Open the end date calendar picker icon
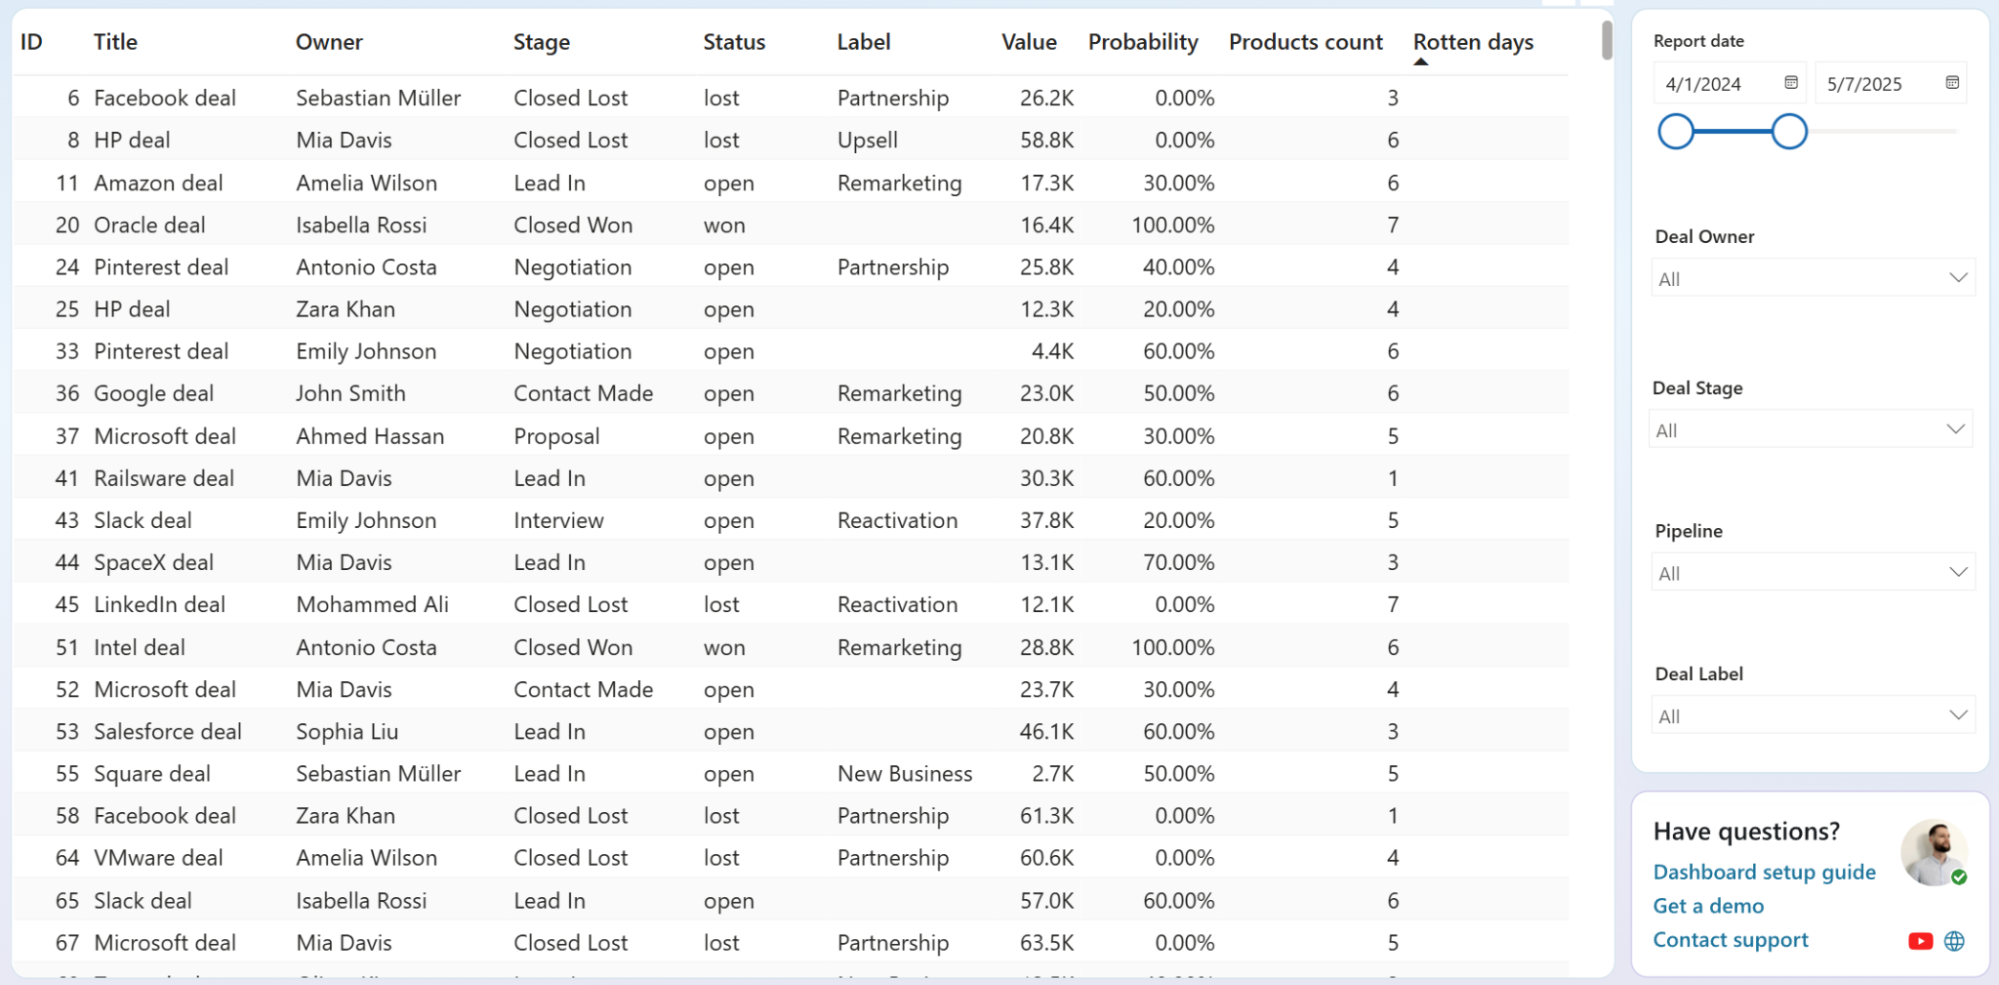The height and width of the screenshot is (985, 1999). pos(1952,83)
